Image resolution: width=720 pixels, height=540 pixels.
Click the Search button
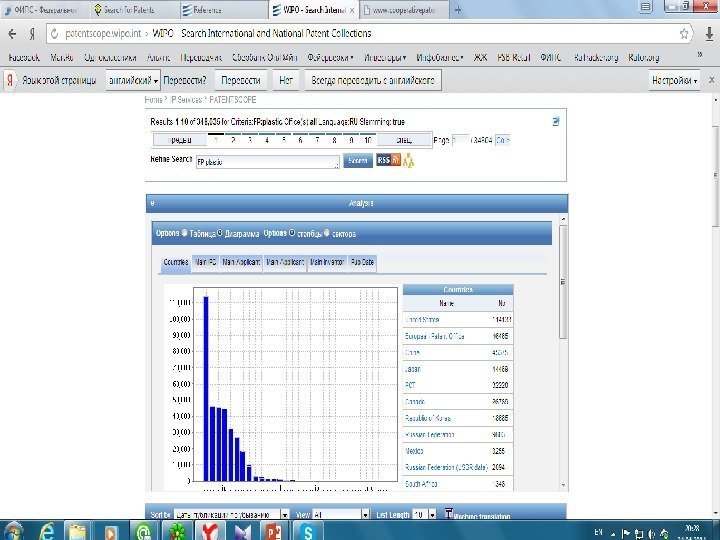point(358,160)
